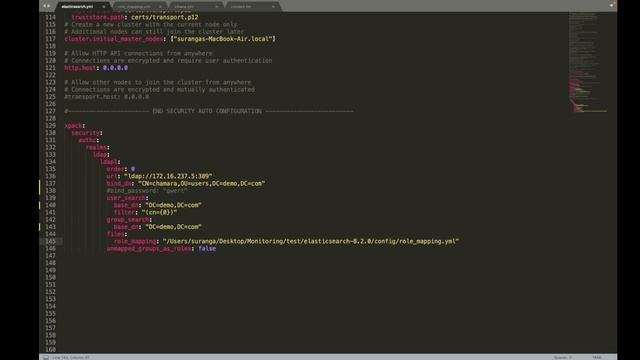Click line number 129 in the gutter
This screenshot has height=360, width=640.
point(51,126)
